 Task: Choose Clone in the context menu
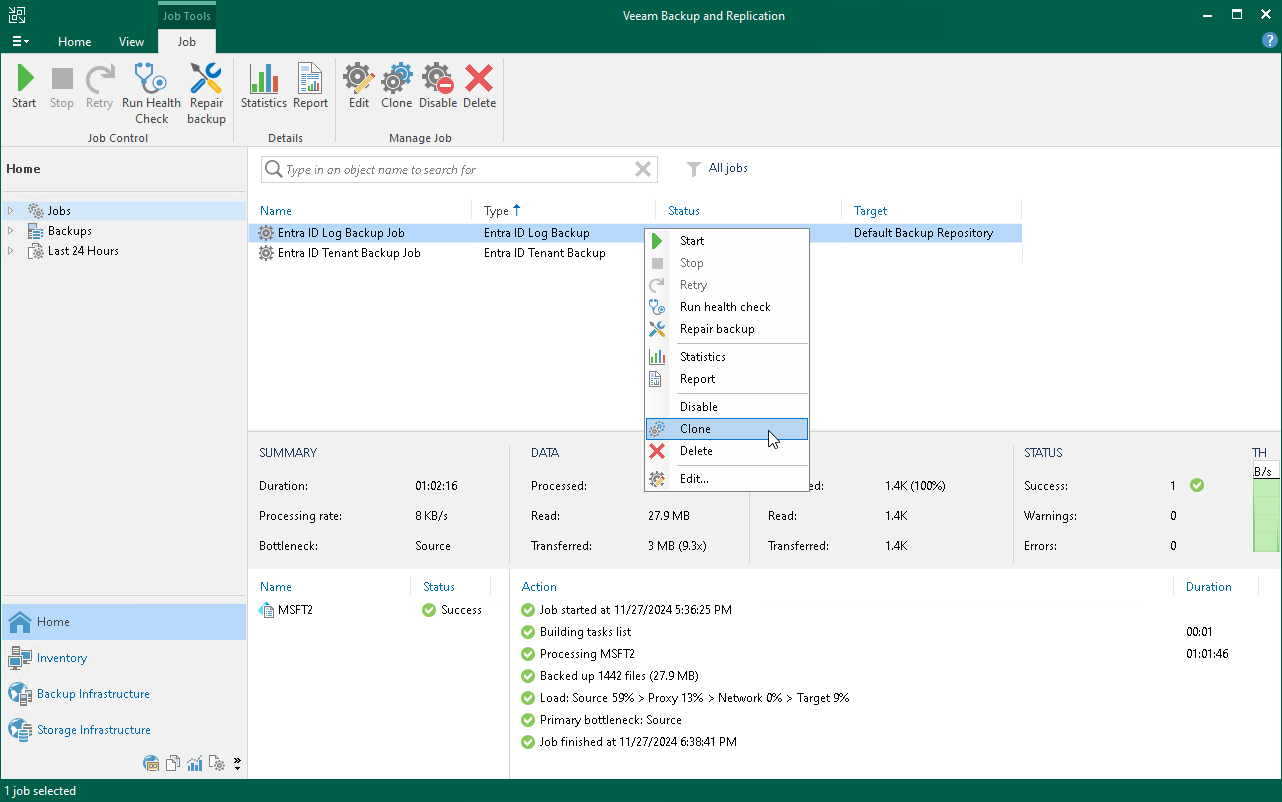727,429
